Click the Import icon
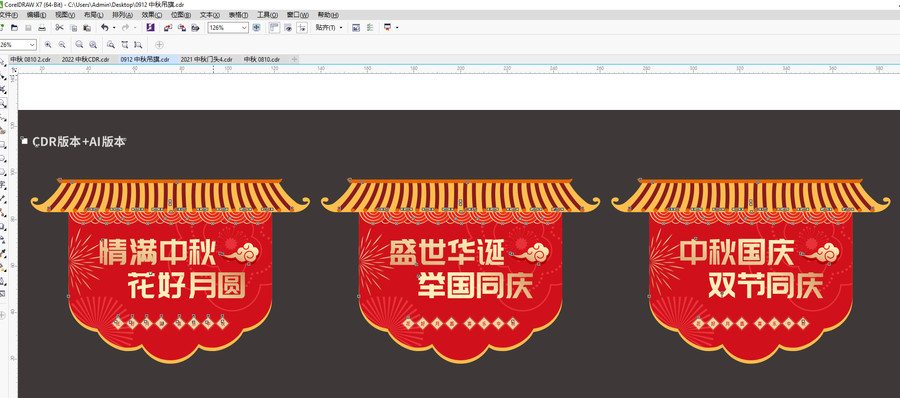The width and height of the screenshot is (900, 398). click(168, 28)
